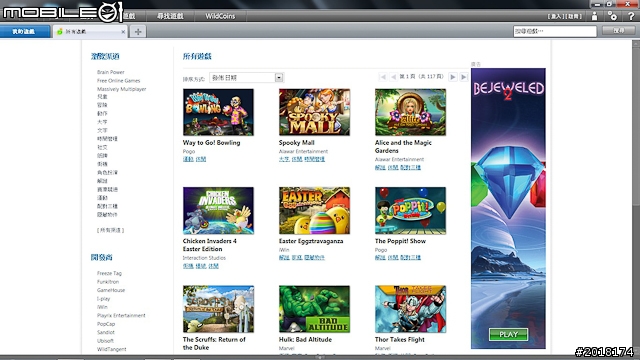The width and height of the screenshot is (640, 360).
Task: Filter by developer PopCap
Action: [106, 324]
